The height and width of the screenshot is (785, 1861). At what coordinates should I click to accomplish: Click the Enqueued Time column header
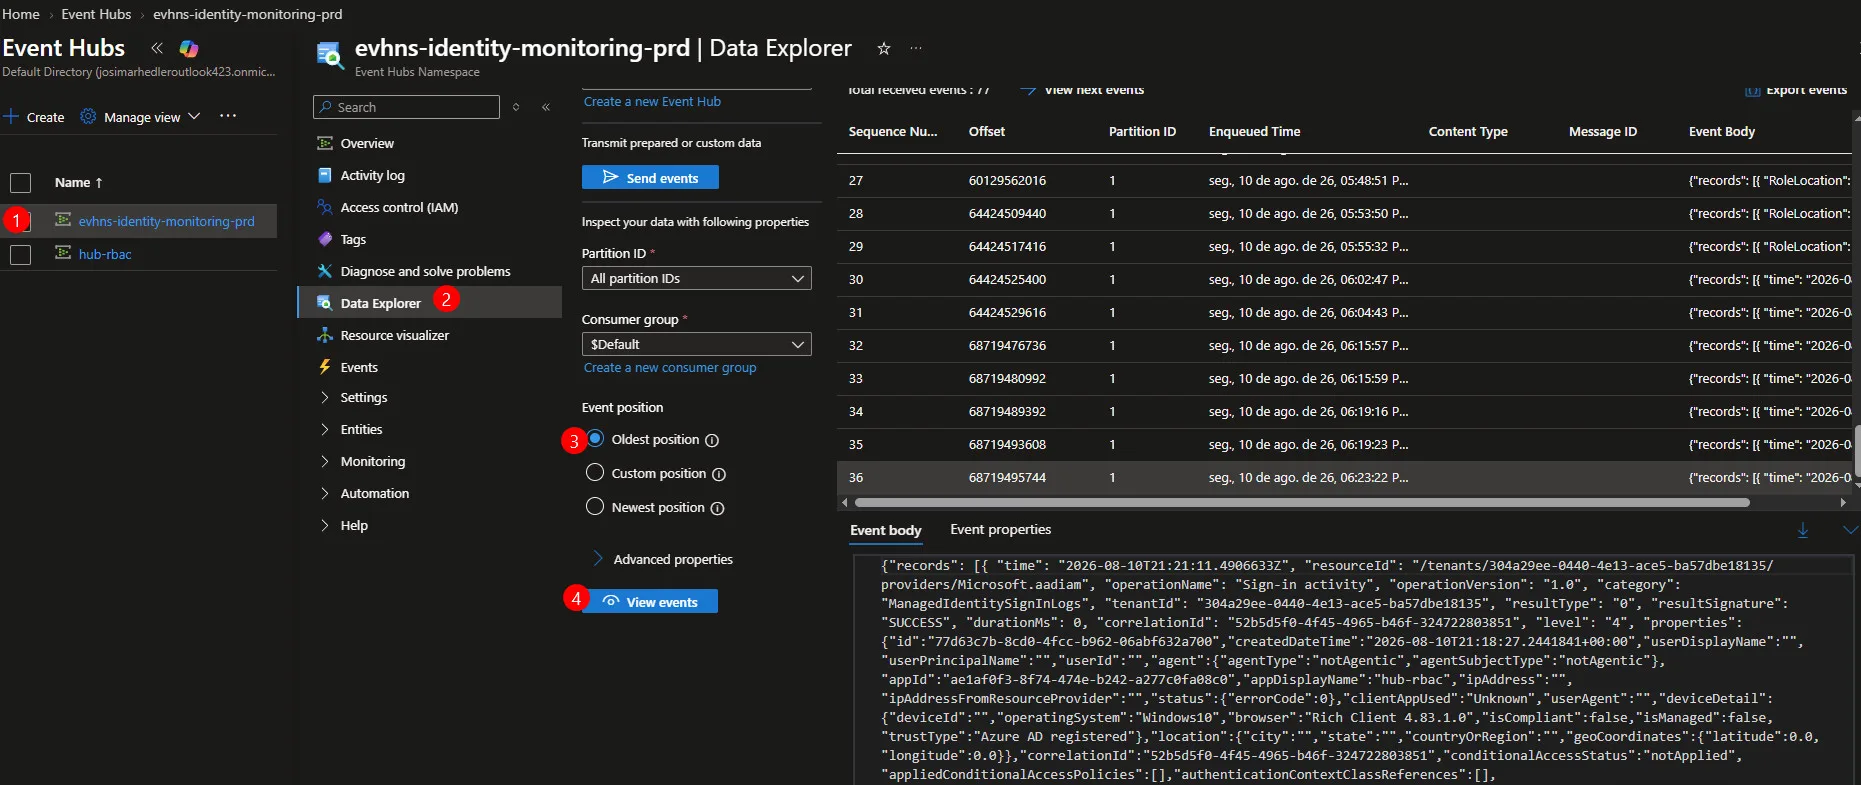[x=1254, y=131]
